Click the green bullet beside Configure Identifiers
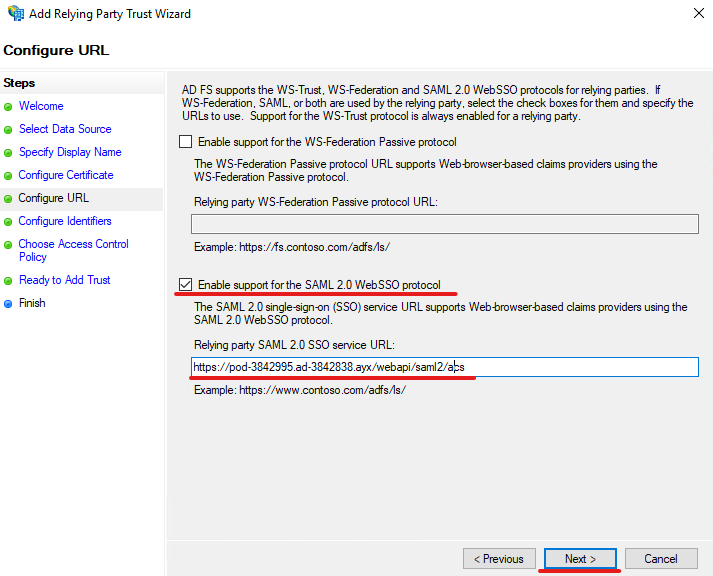713x576 pixels. point(8,222)
